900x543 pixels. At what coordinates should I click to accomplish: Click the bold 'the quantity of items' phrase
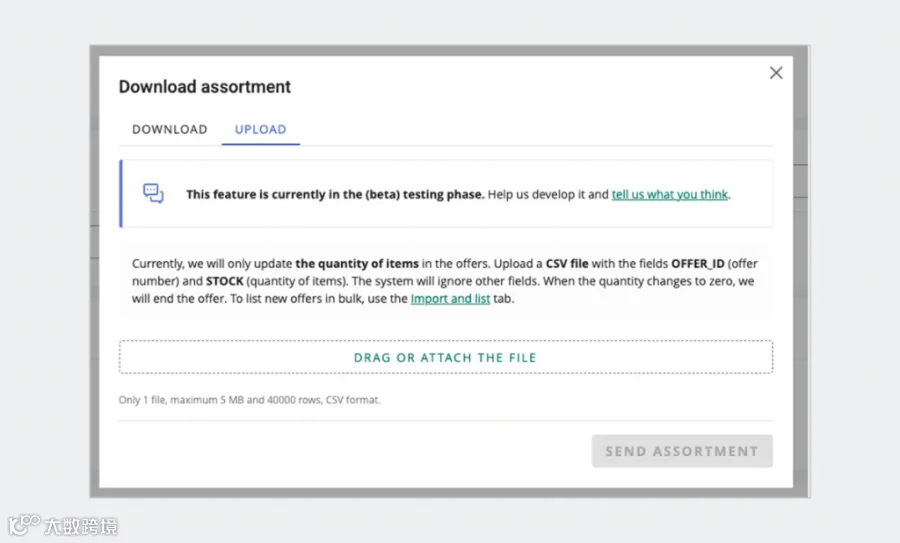pos(357,263)
